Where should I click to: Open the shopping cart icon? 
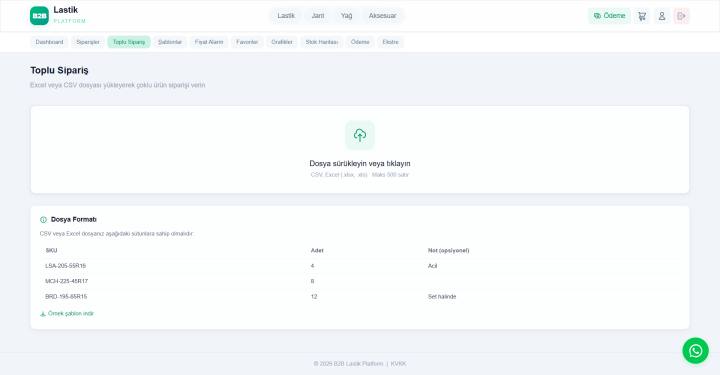click(642, 16)
